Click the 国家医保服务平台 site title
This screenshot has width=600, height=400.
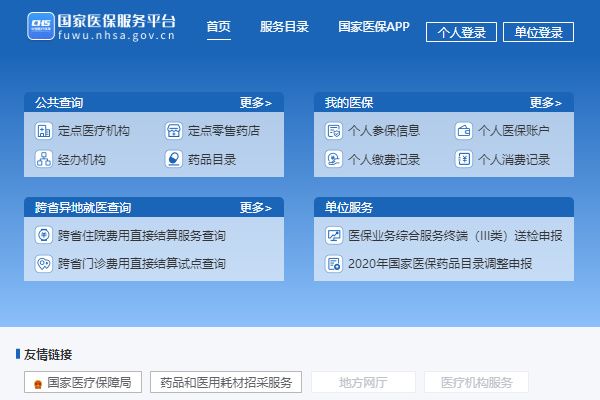[x=116, y=21]
